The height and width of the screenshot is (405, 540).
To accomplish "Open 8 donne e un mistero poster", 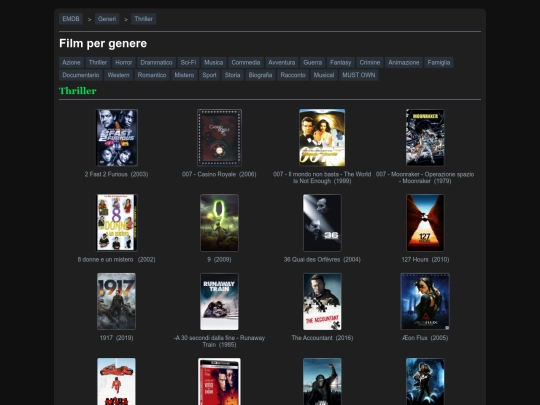I will 116,223.
